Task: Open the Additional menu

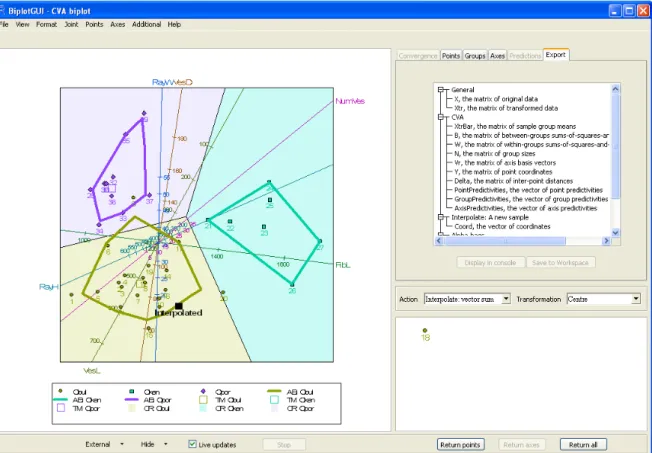Action: [x=146, y=25]
